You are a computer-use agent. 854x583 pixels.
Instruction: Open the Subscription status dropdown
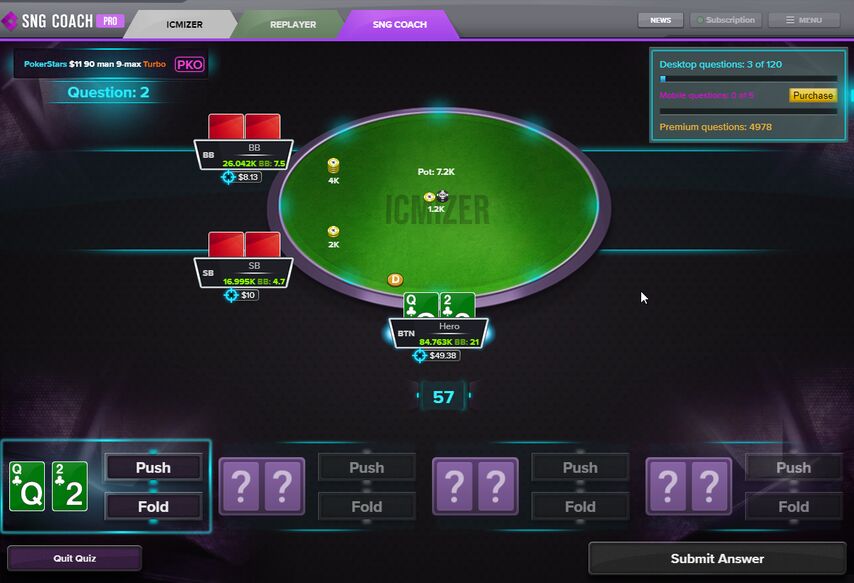(726, 20)
